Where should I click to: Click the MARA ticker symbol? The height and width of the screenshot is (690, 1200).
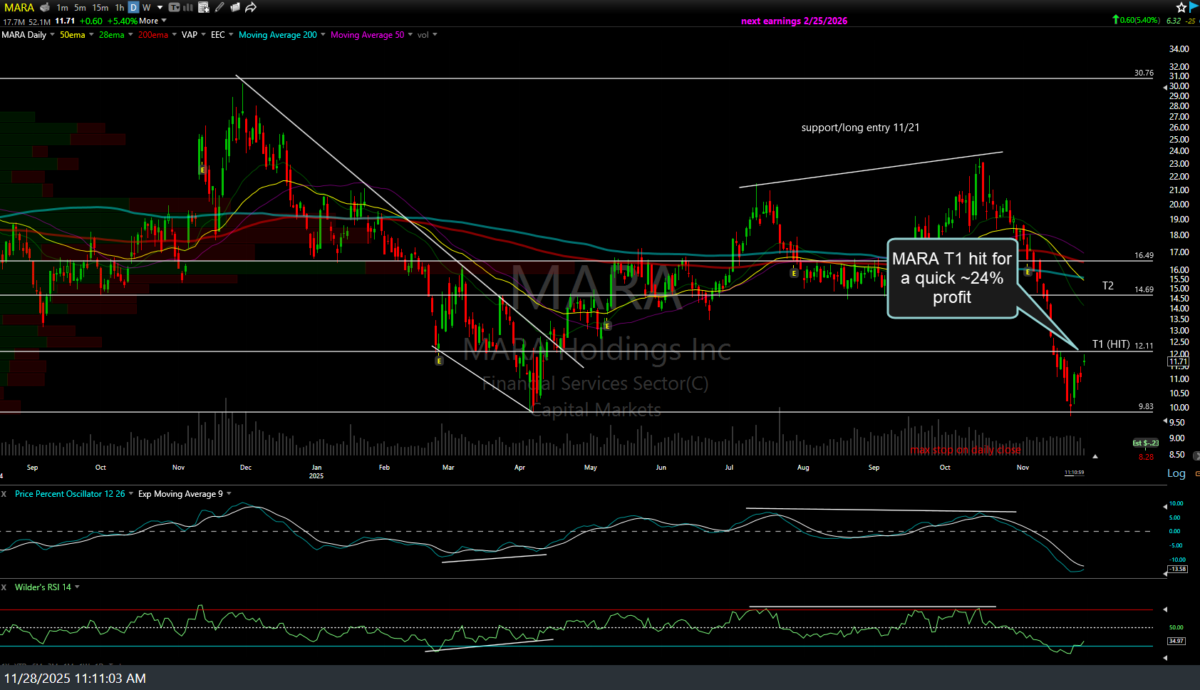point(17,7)
